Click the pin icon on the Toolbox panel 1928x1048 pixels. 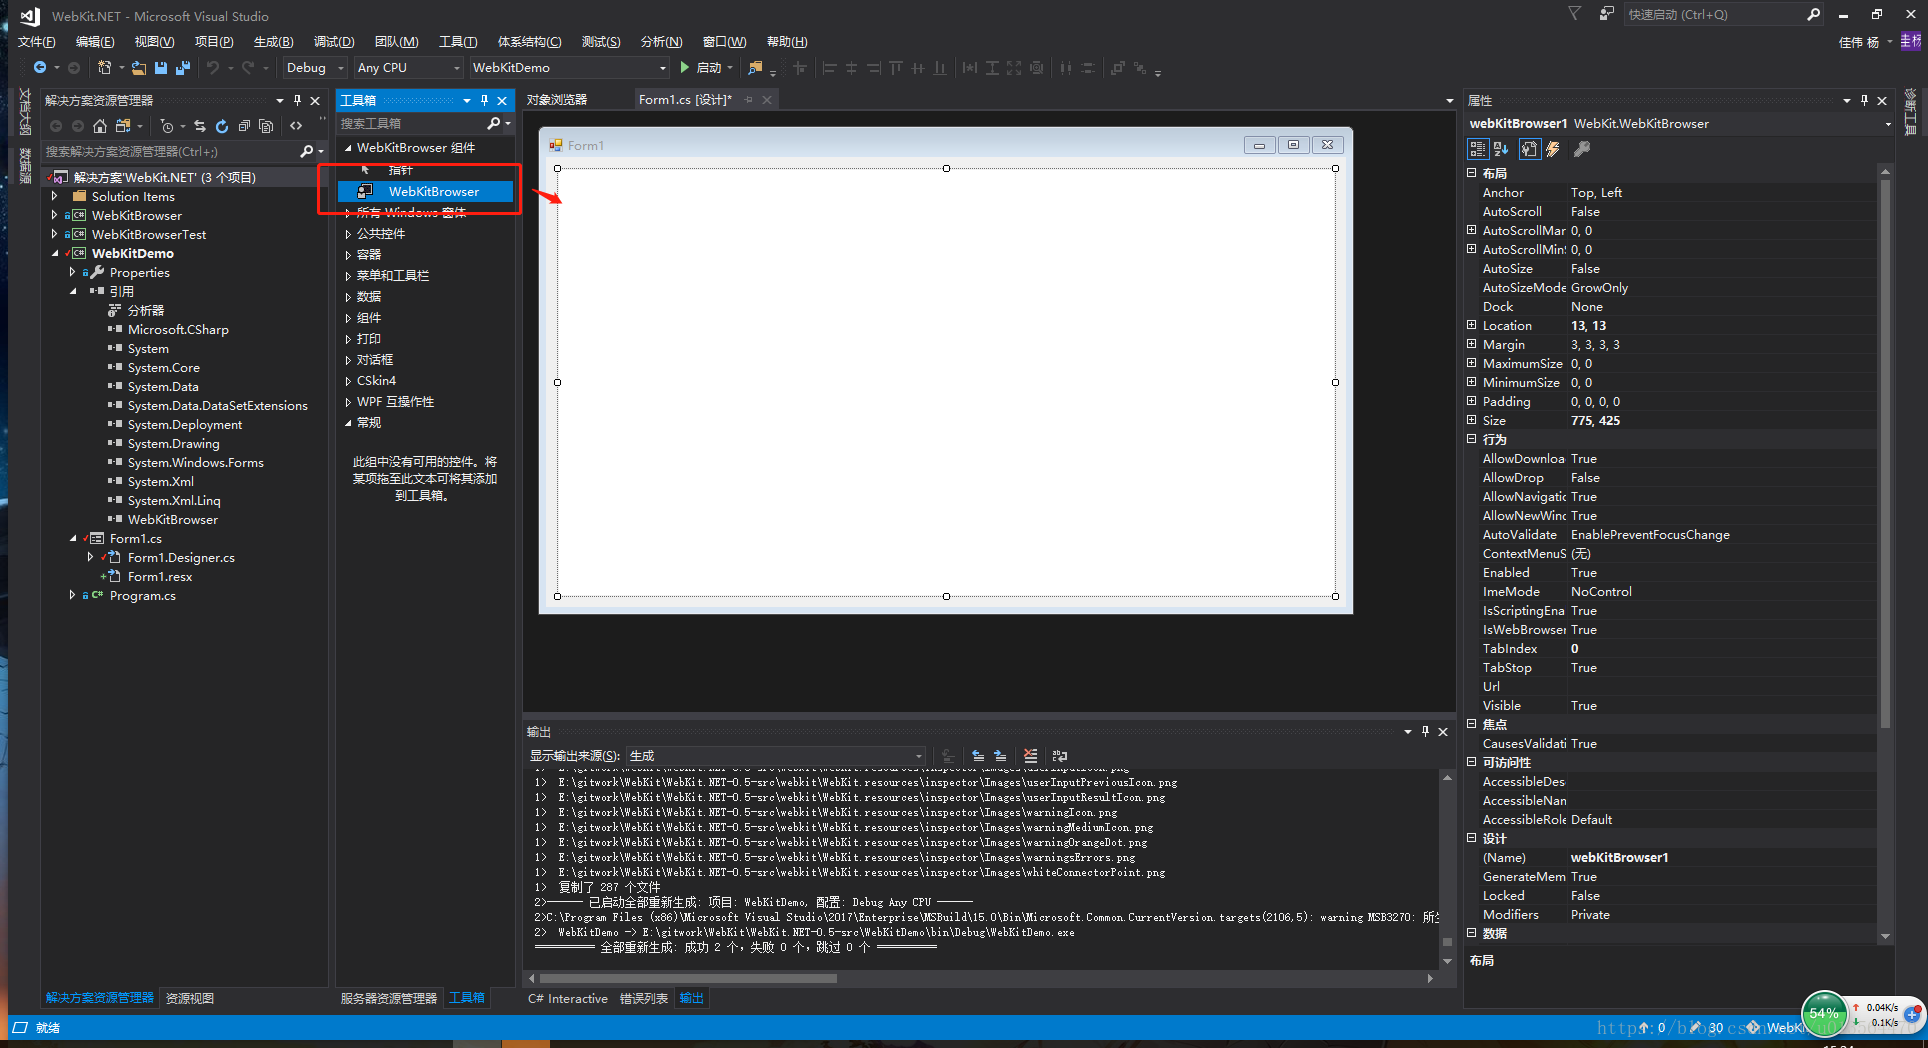click(484, 101)
